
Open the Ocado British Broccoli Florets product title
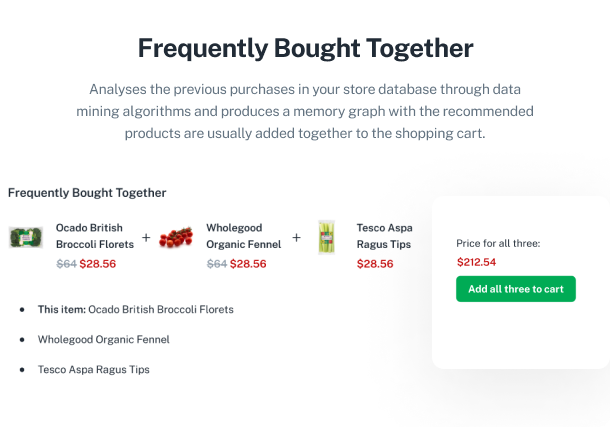point(94,236)
